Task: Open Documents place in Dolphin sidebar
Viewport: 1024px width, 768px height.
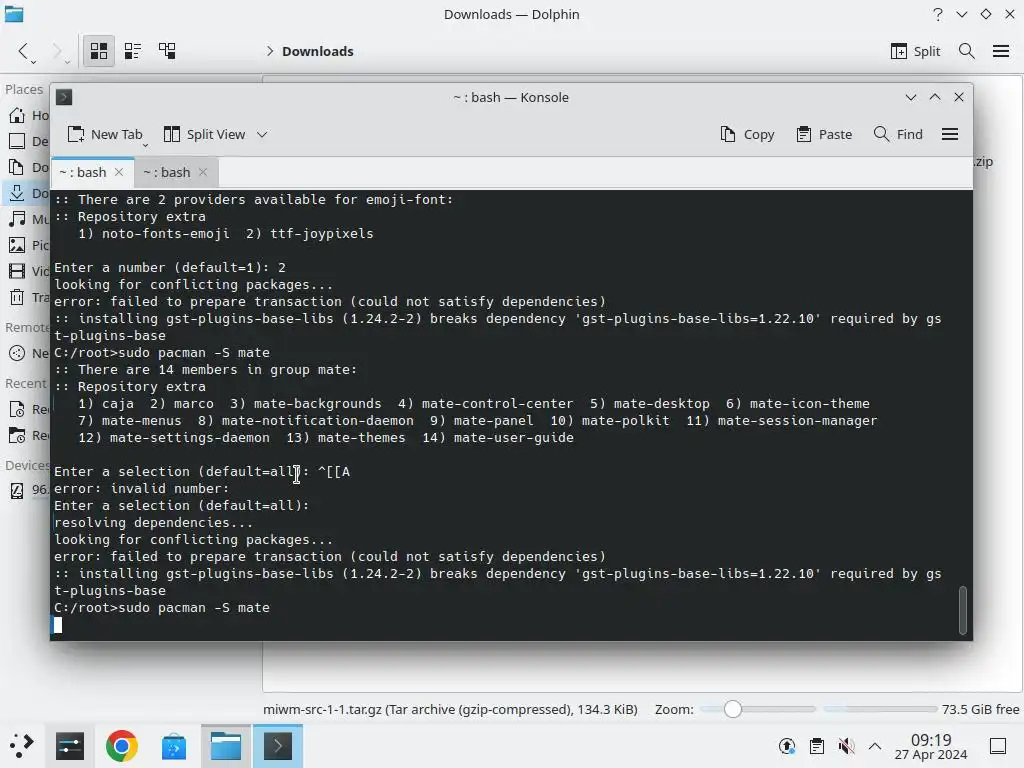Action: click(x=27, y=167)
